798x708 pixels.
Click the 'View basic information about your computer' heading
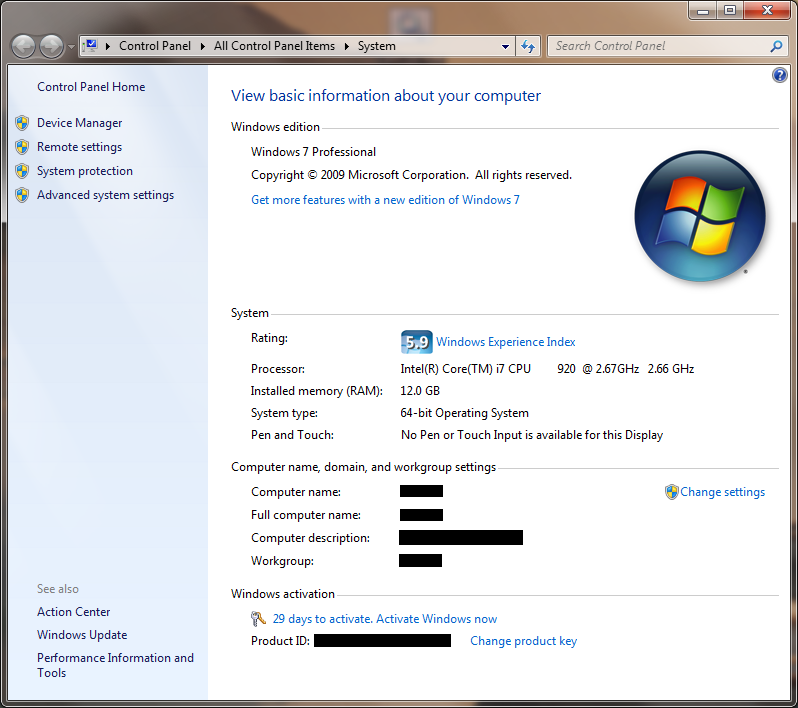[386, 96]
